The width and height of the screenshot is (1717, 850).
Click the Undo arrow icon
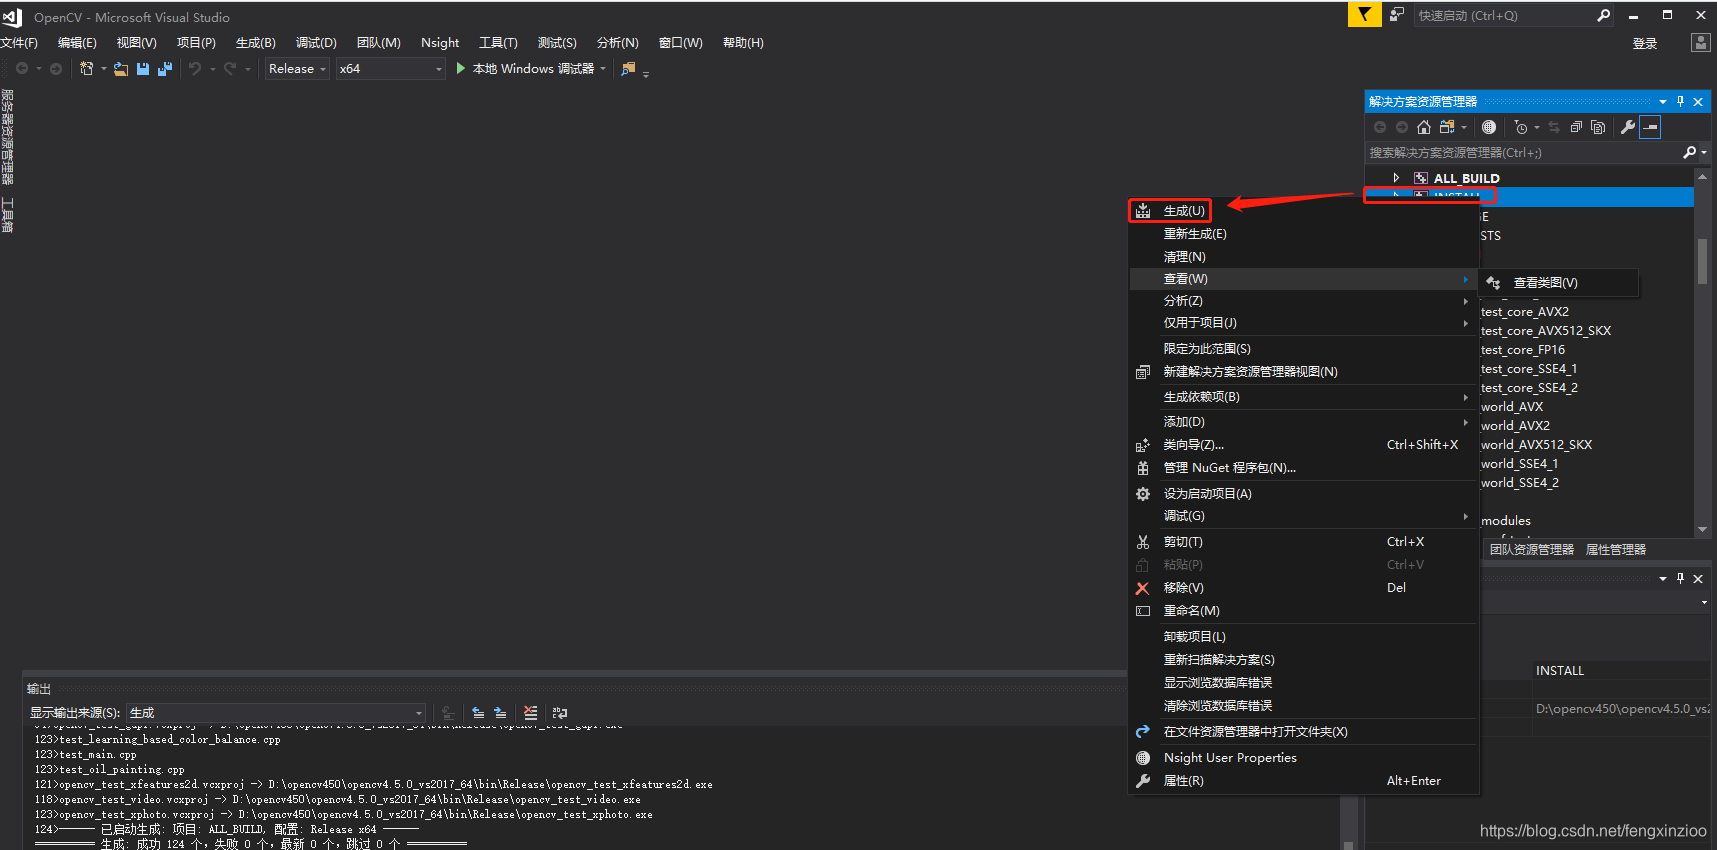pyautogui.click(x=195, y=69)
